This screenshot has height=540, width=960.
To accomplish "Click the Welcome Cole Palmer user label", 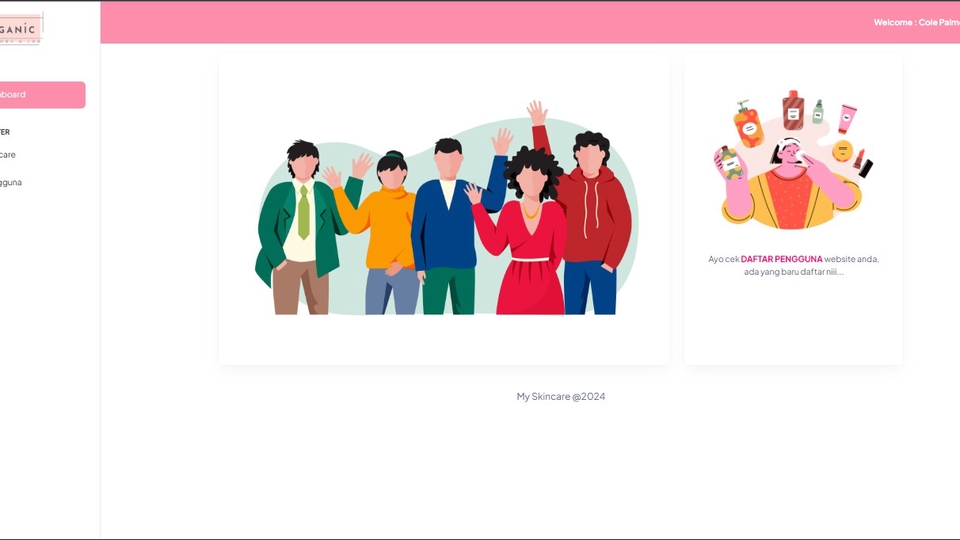I will point(915,22).
